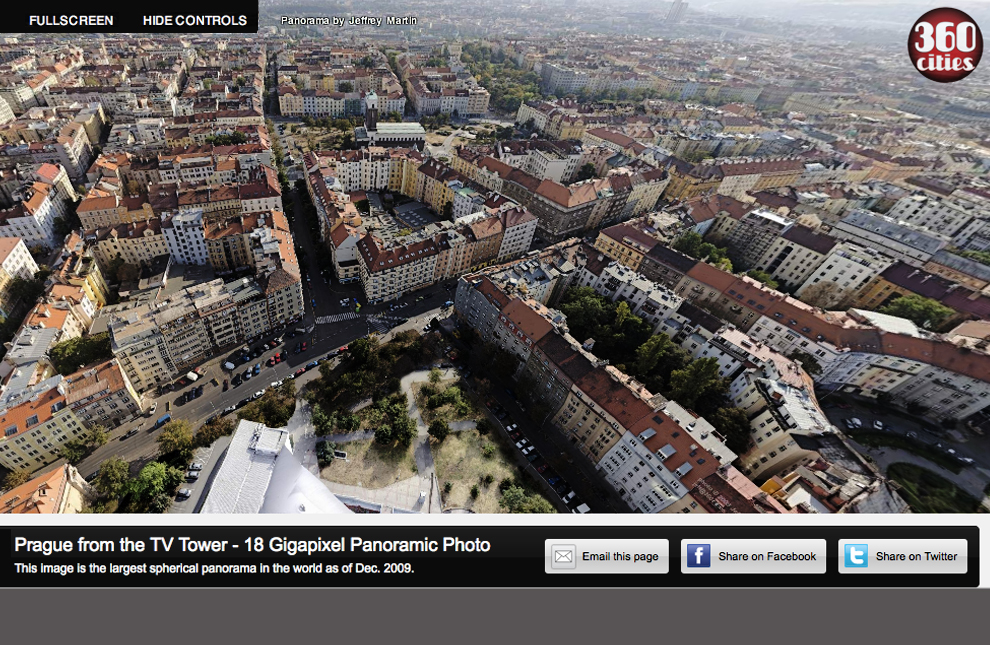Click the Facebook f icon
990x645 pixels.
[698, 557]
